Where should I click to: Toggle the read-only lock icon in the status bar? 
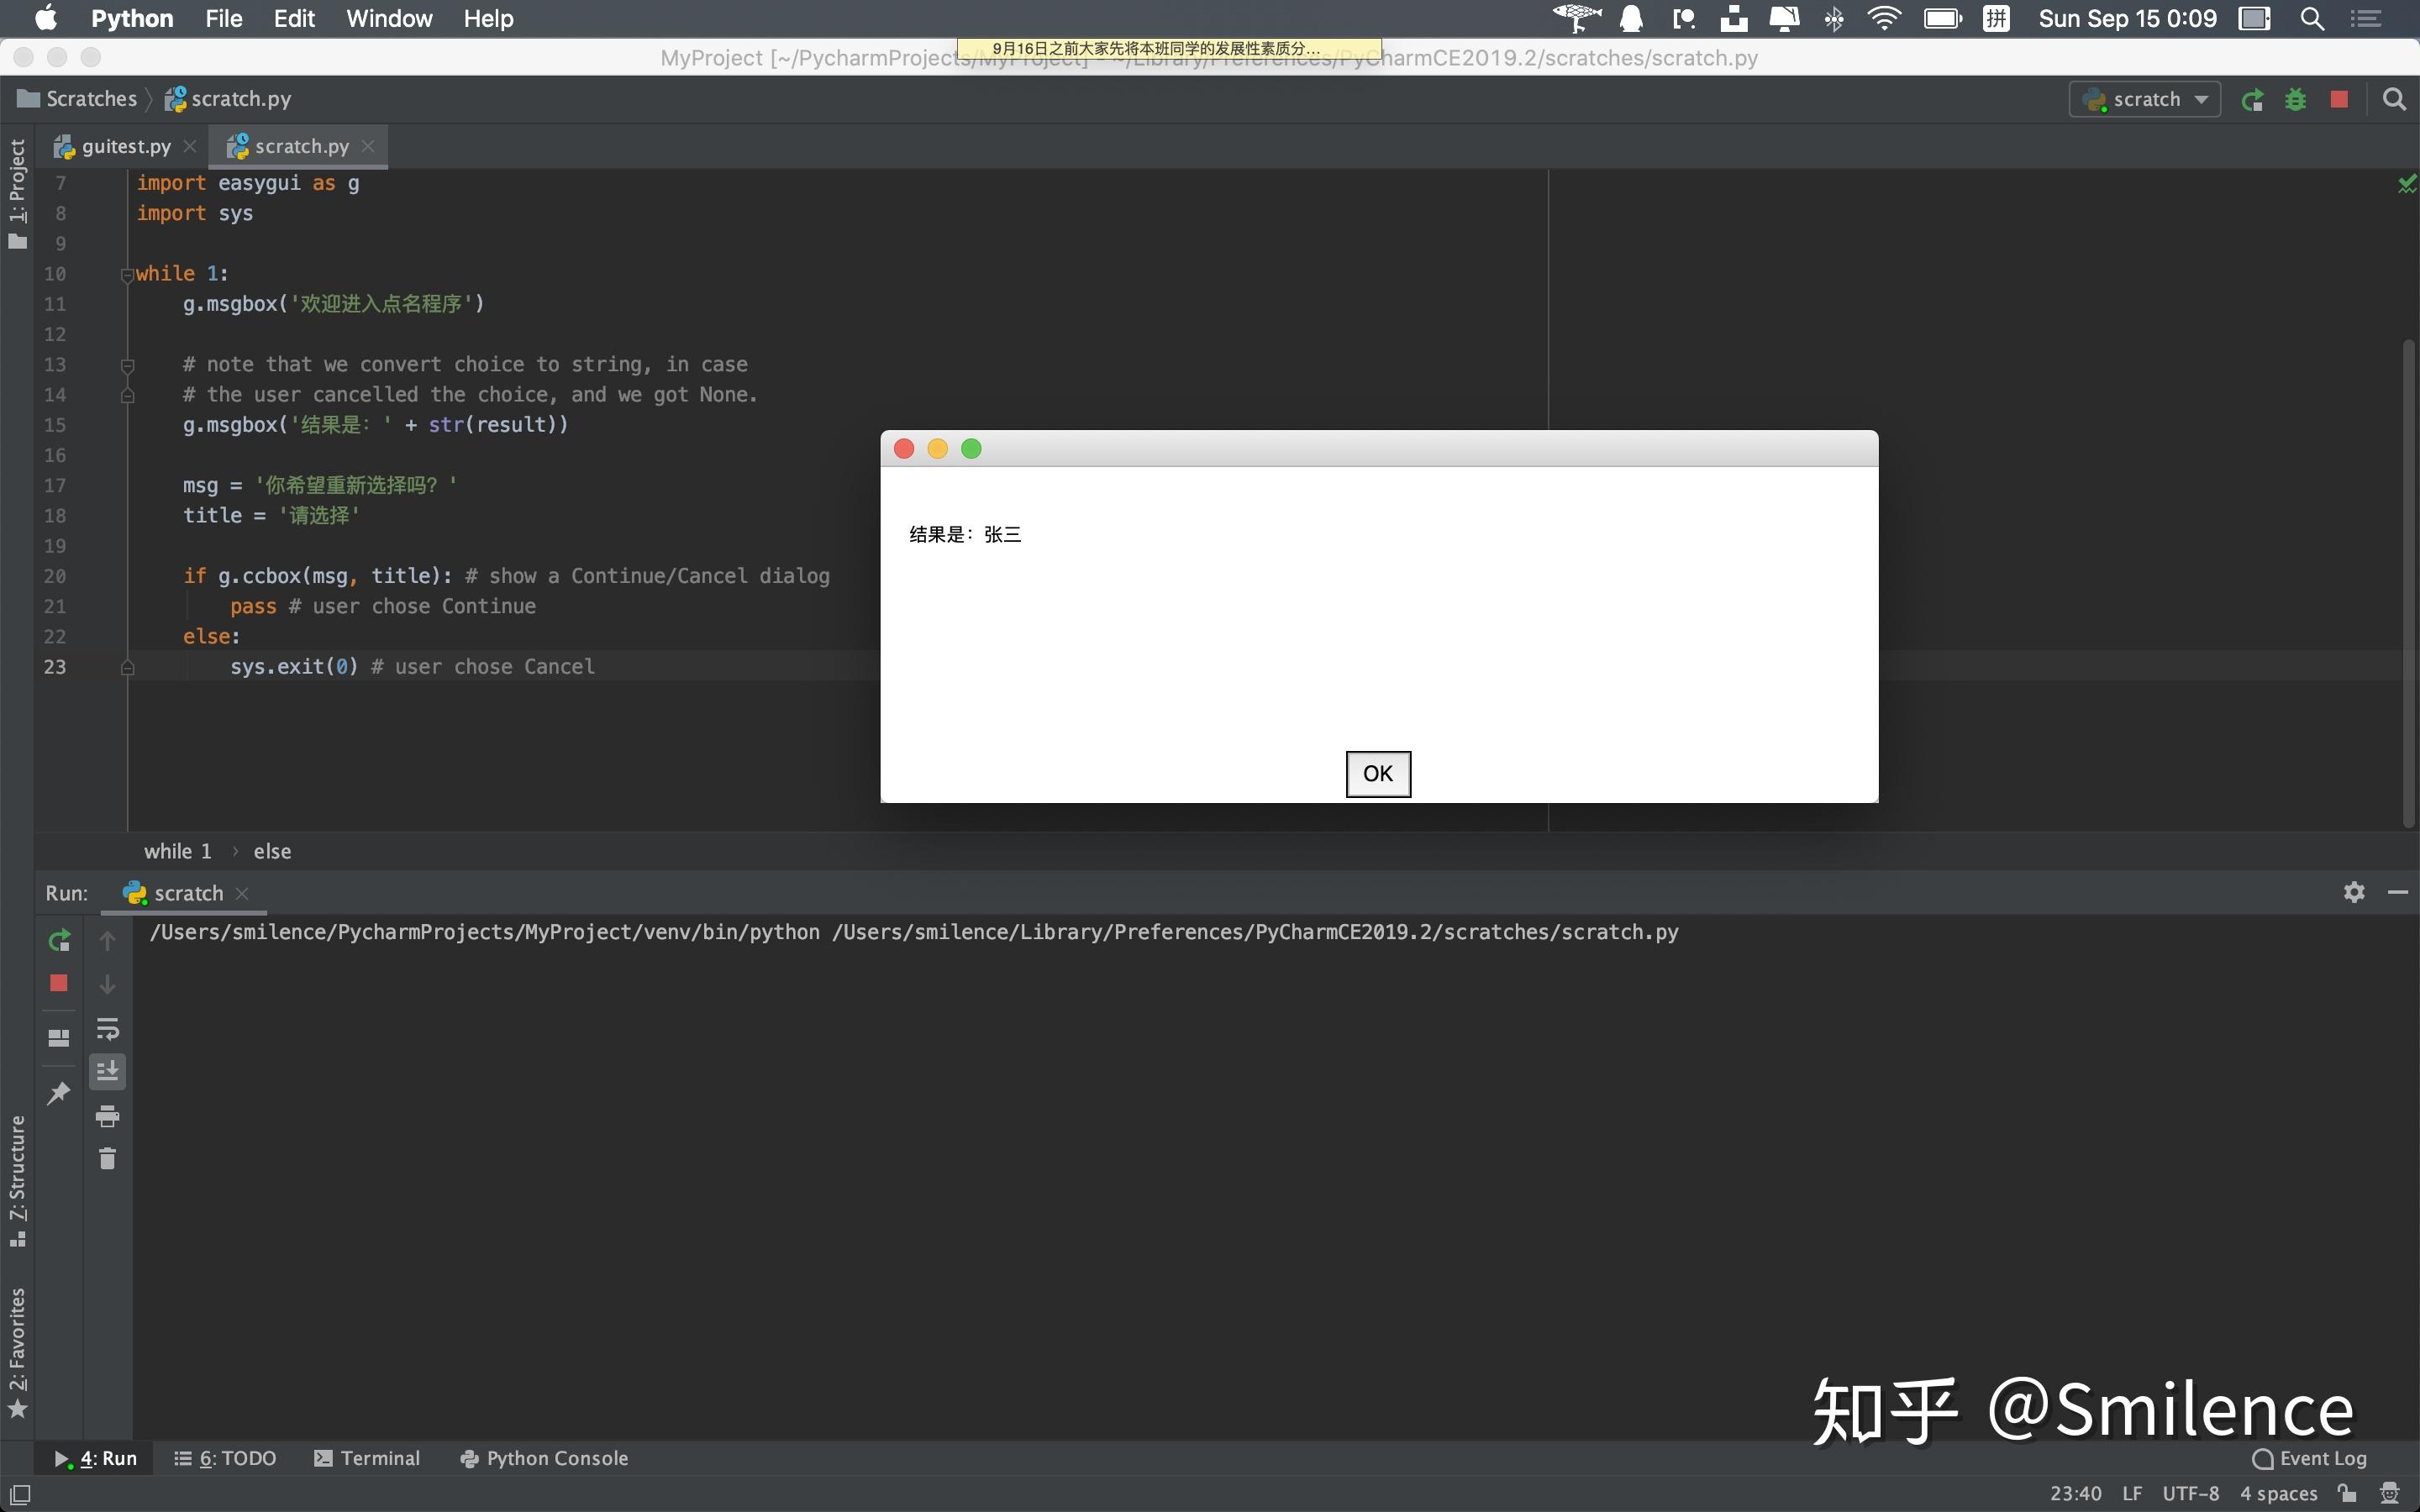click(2347, 1493)
